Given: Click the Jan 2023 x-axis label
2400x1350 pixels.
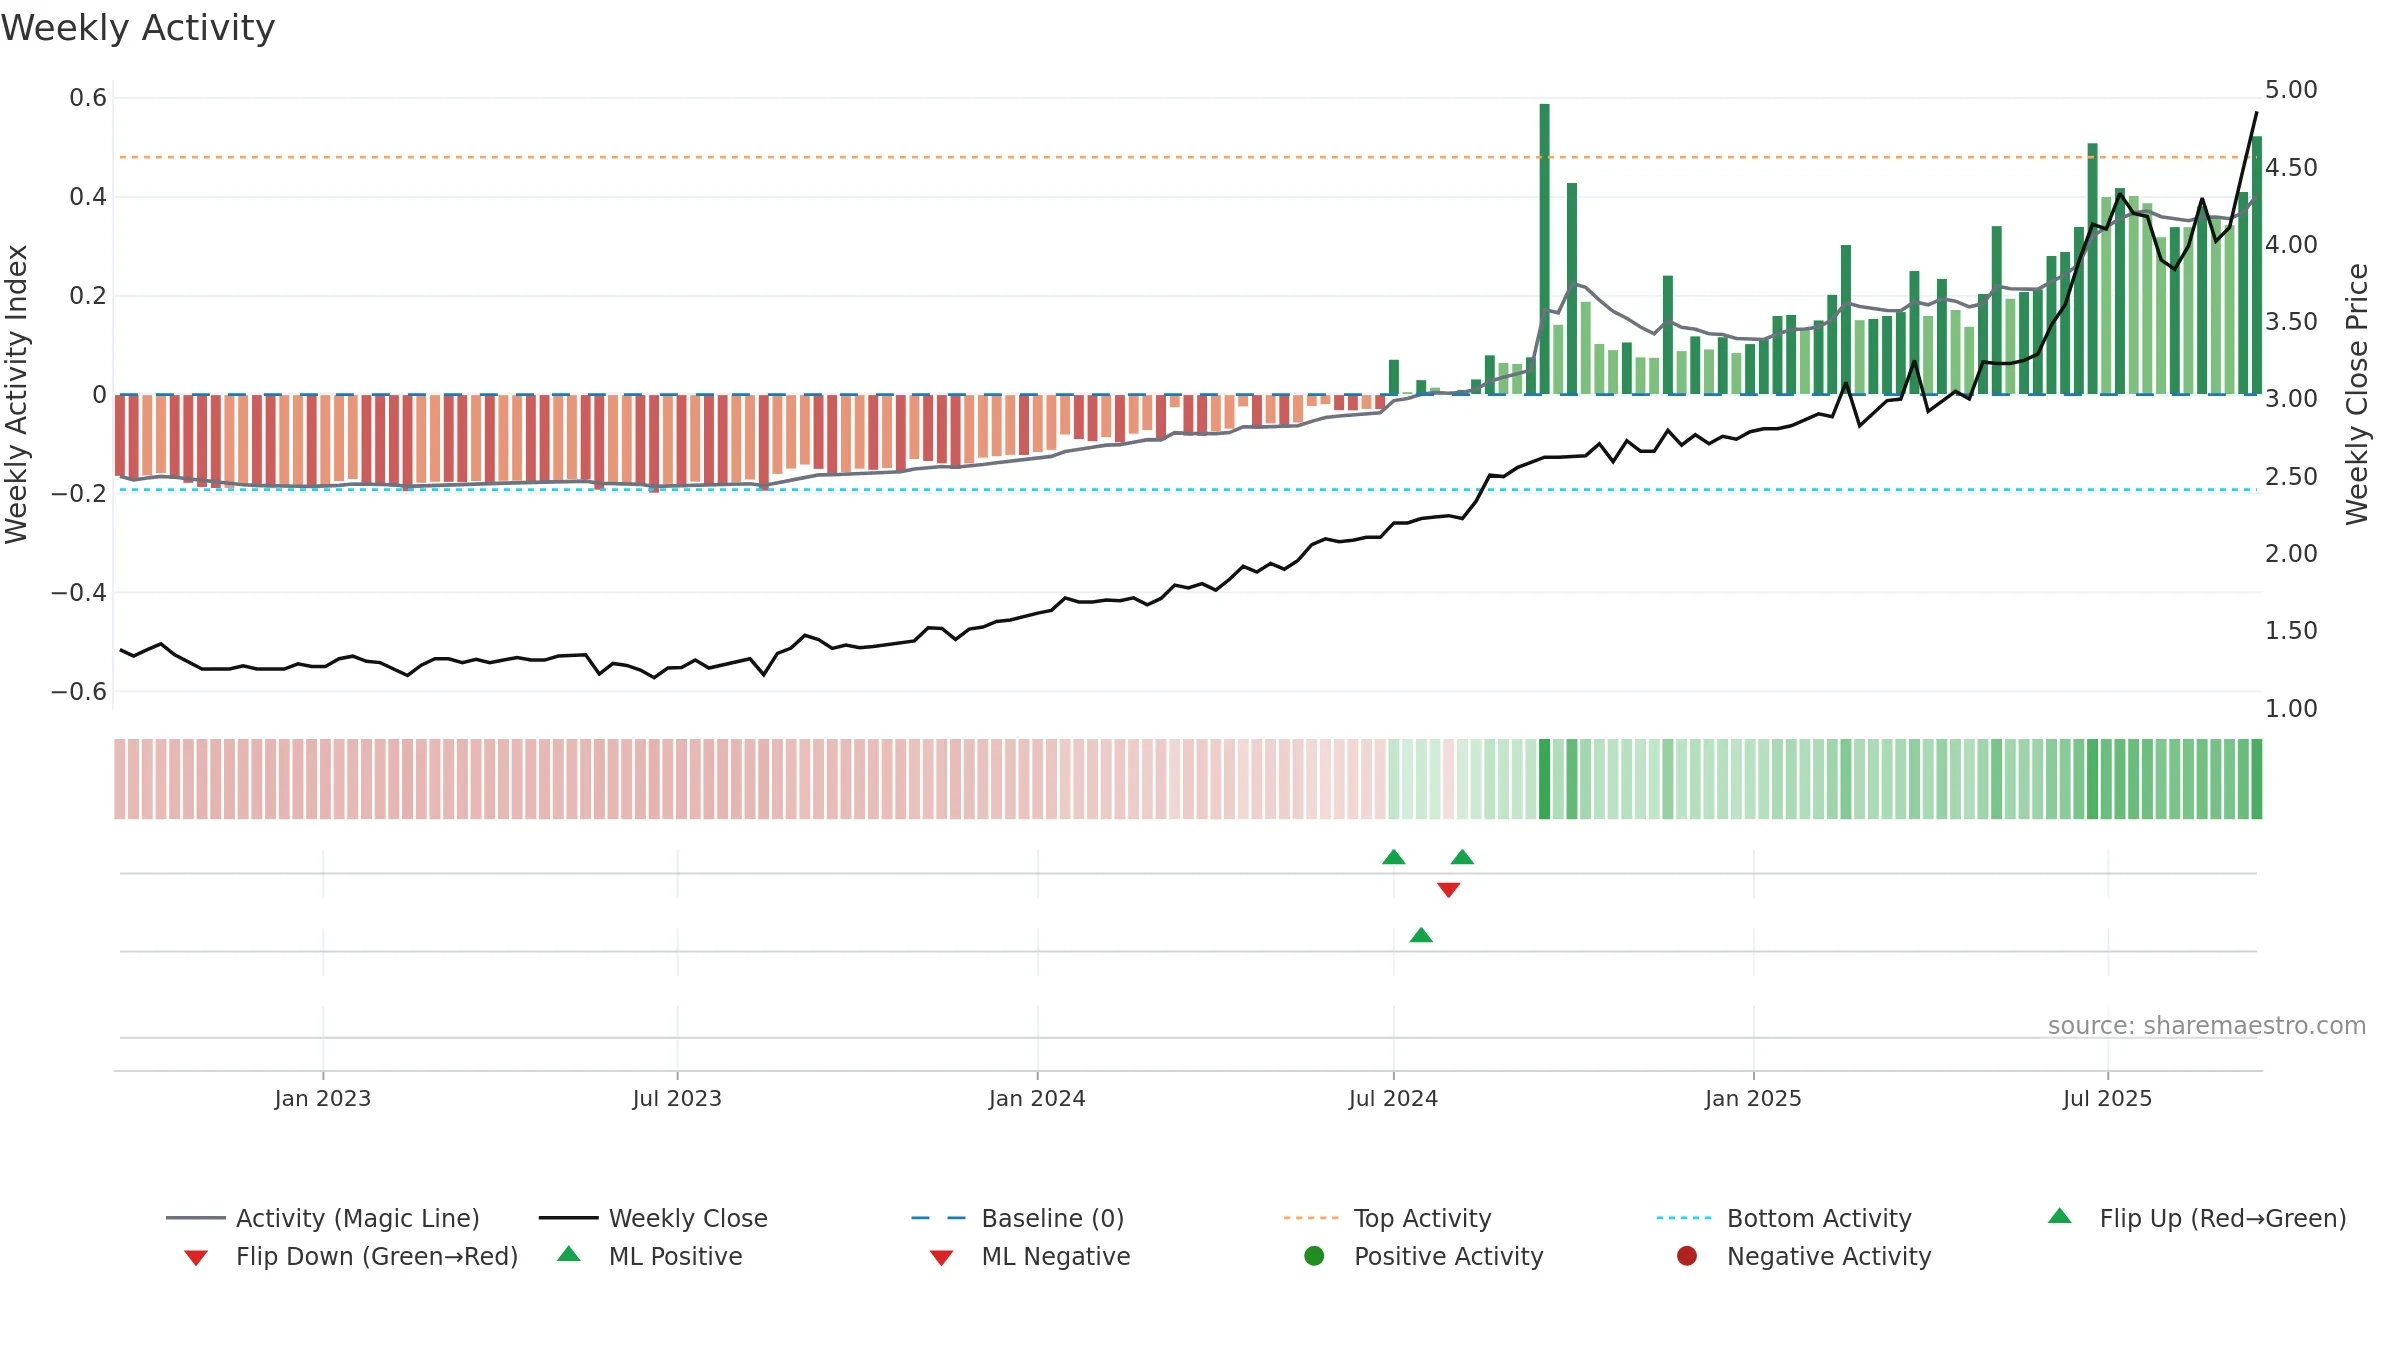Looking at the screenshot, I should coord(323,1098).
